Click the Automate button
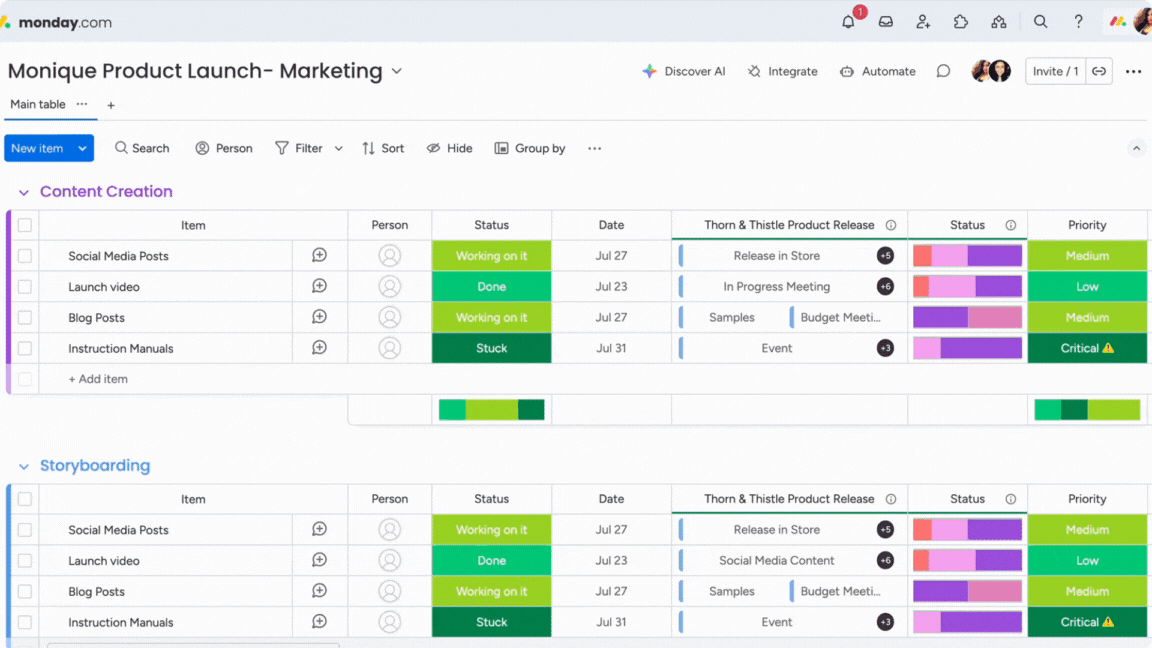 878,71
